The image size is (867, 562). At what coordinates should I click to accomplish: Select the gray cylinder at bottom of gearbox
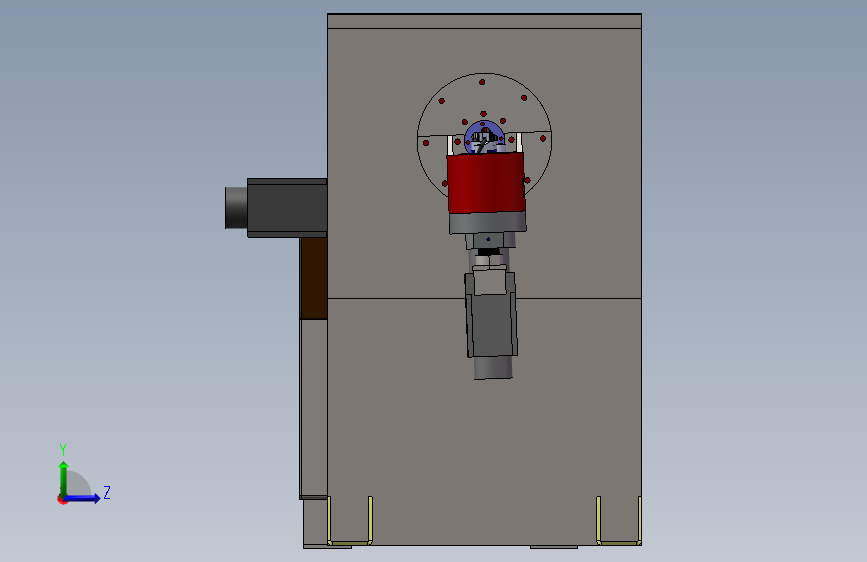point(493,368)
